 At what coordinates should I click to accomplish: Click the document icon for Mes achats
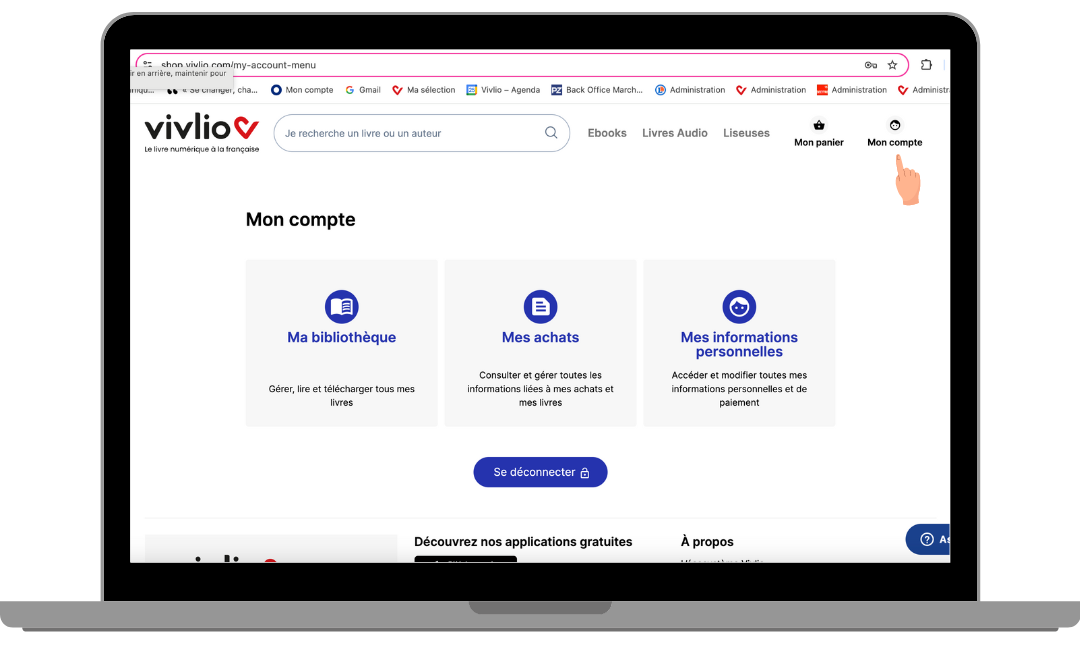point(541,306)
